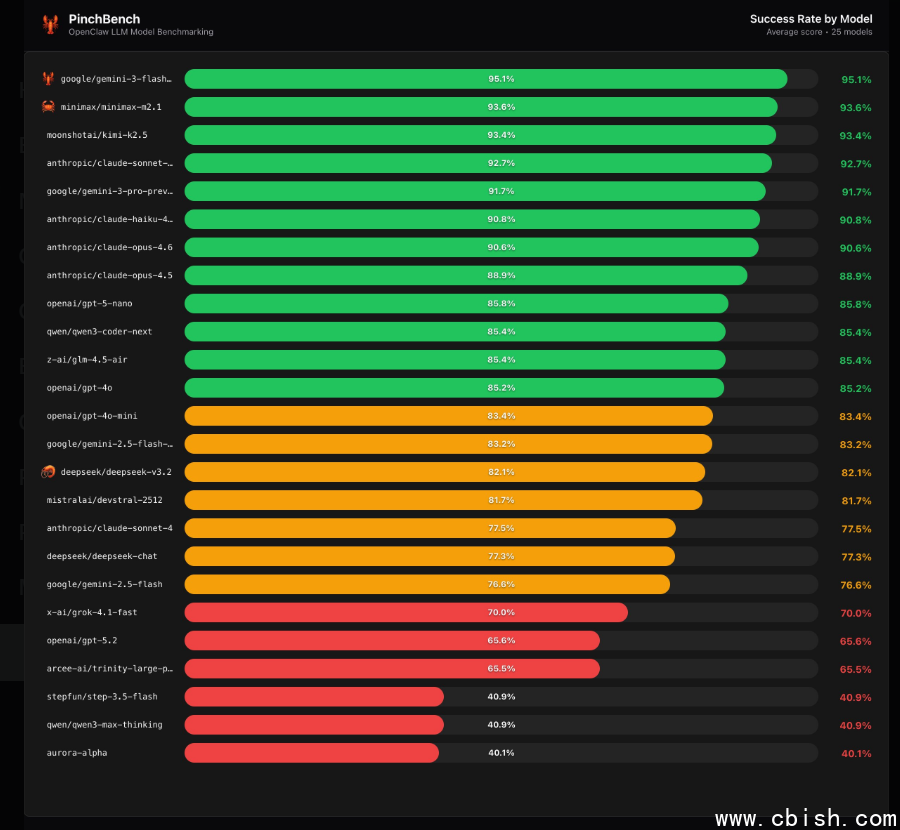Click the green bar for qwen/qwen3-coder-next

[x=455, y=331]
